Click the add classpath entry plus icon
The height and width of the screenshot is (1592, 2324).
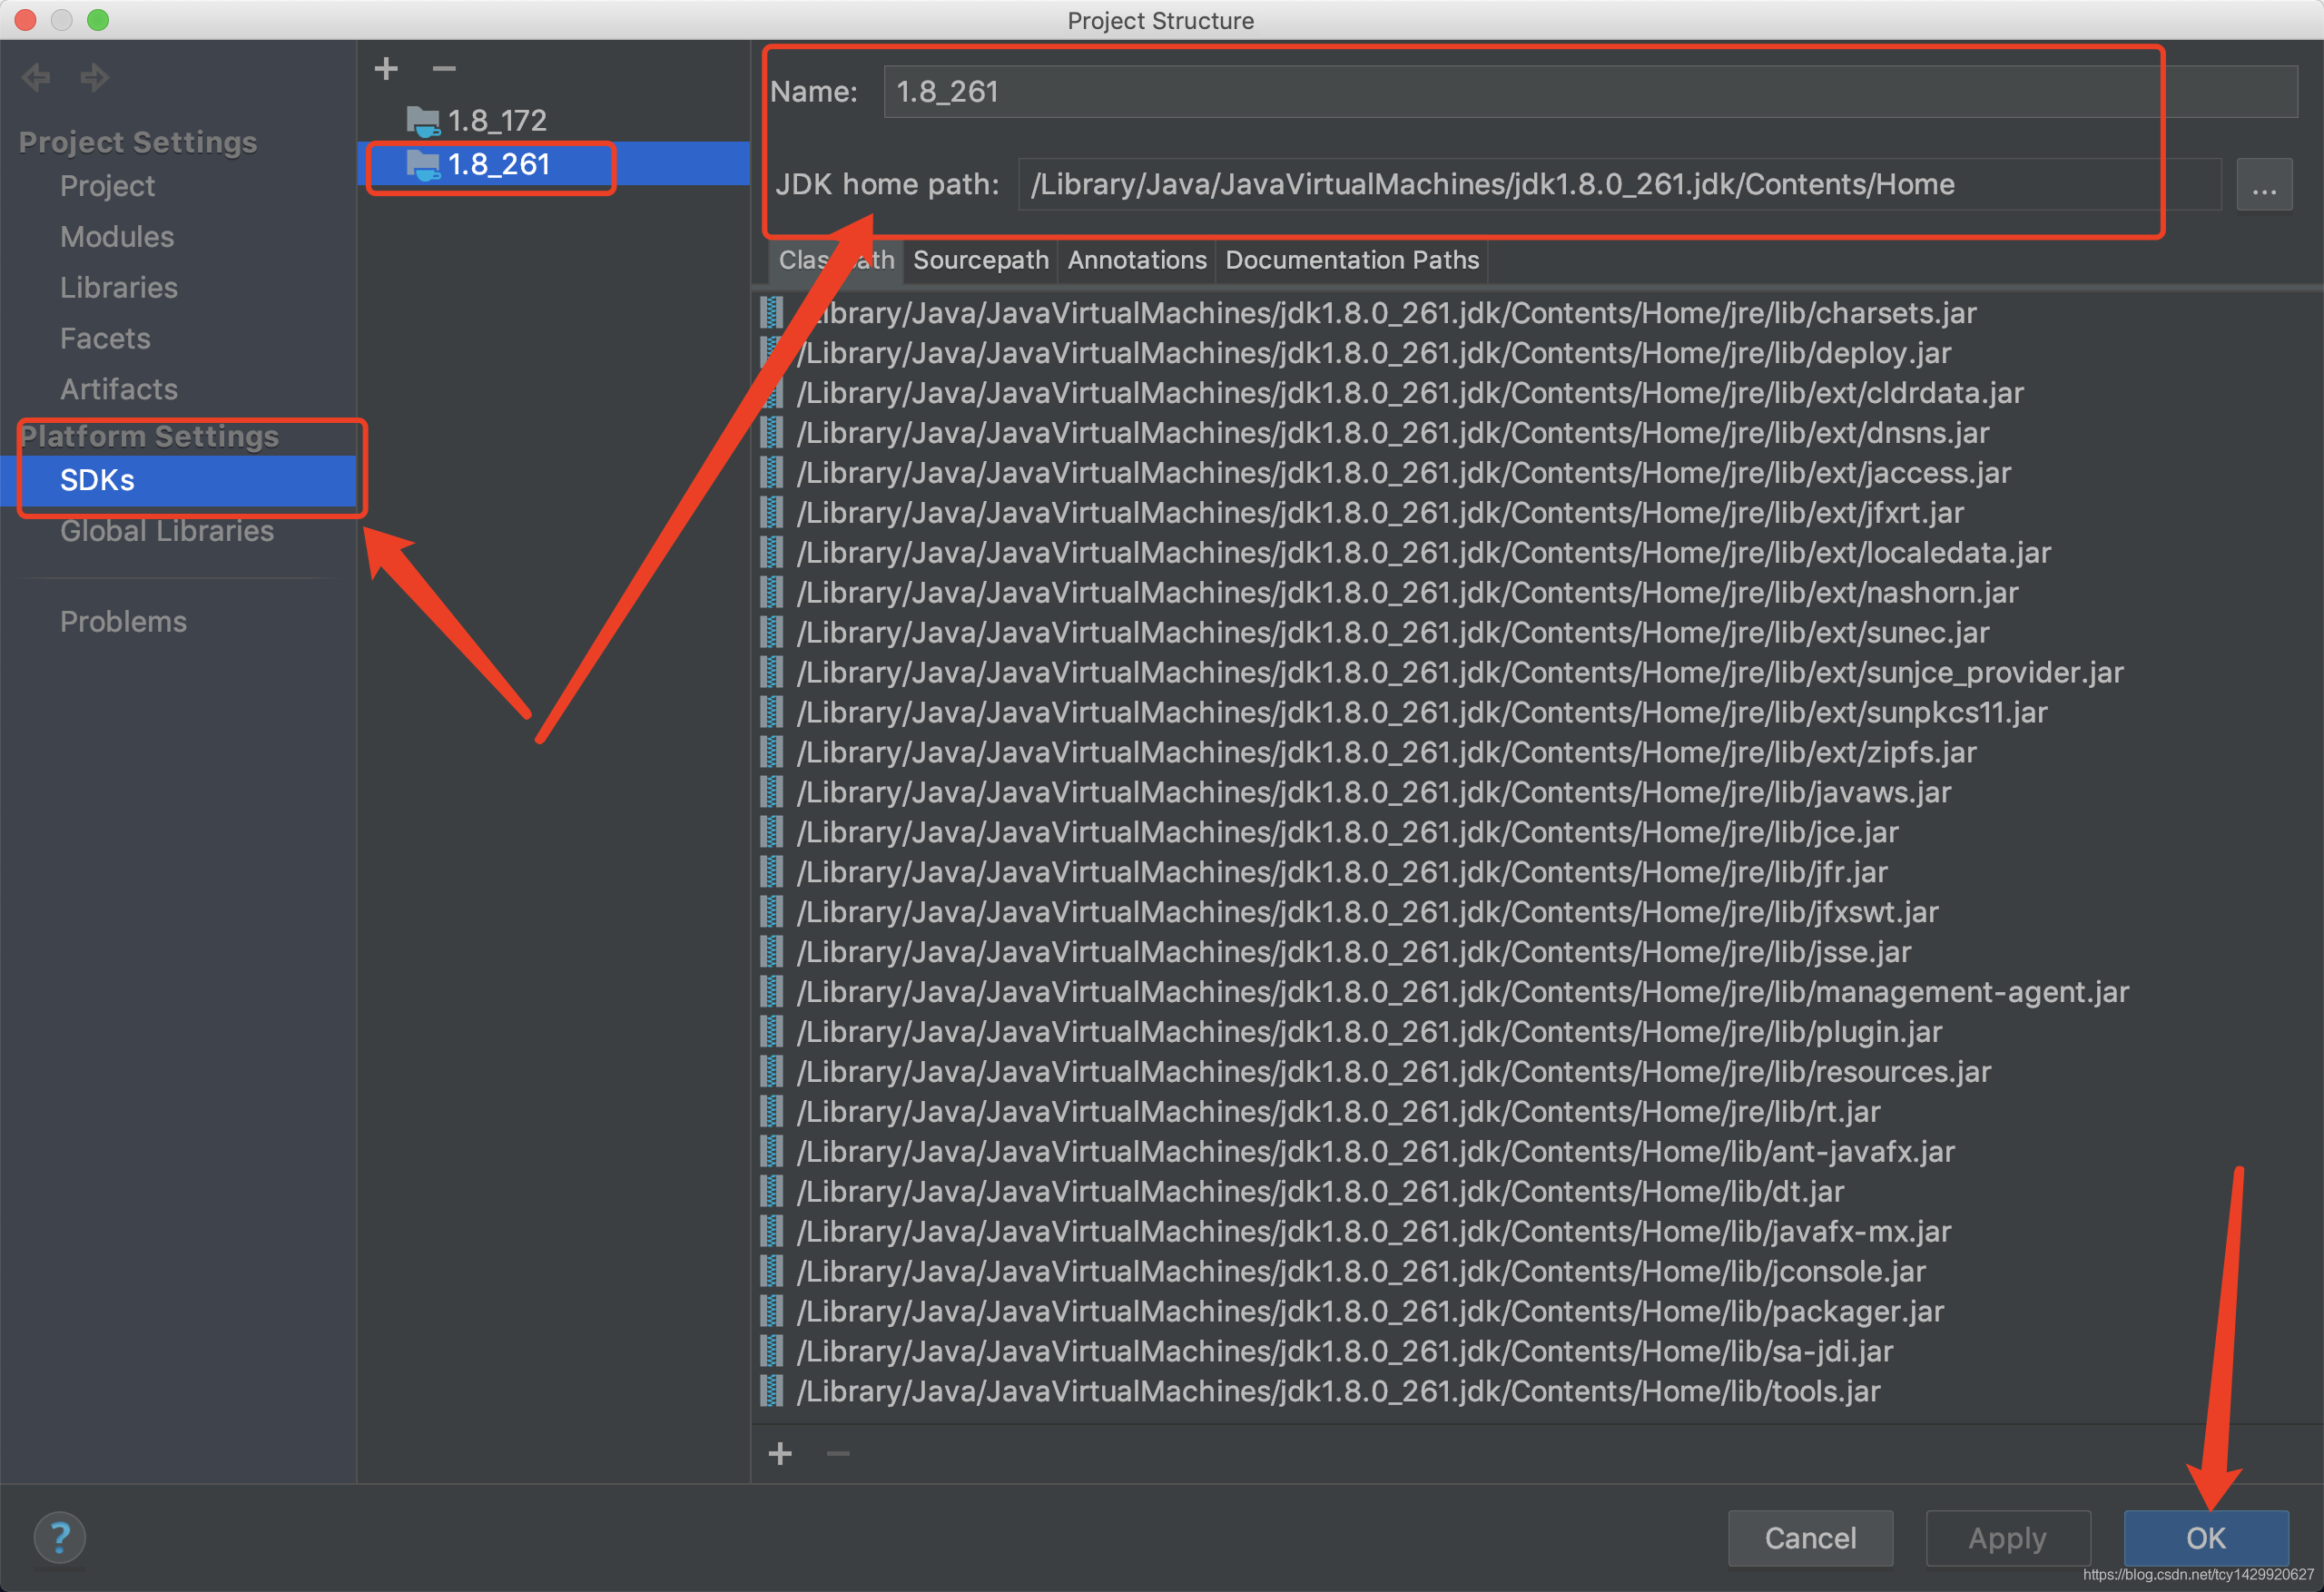tap(780, 1453)
